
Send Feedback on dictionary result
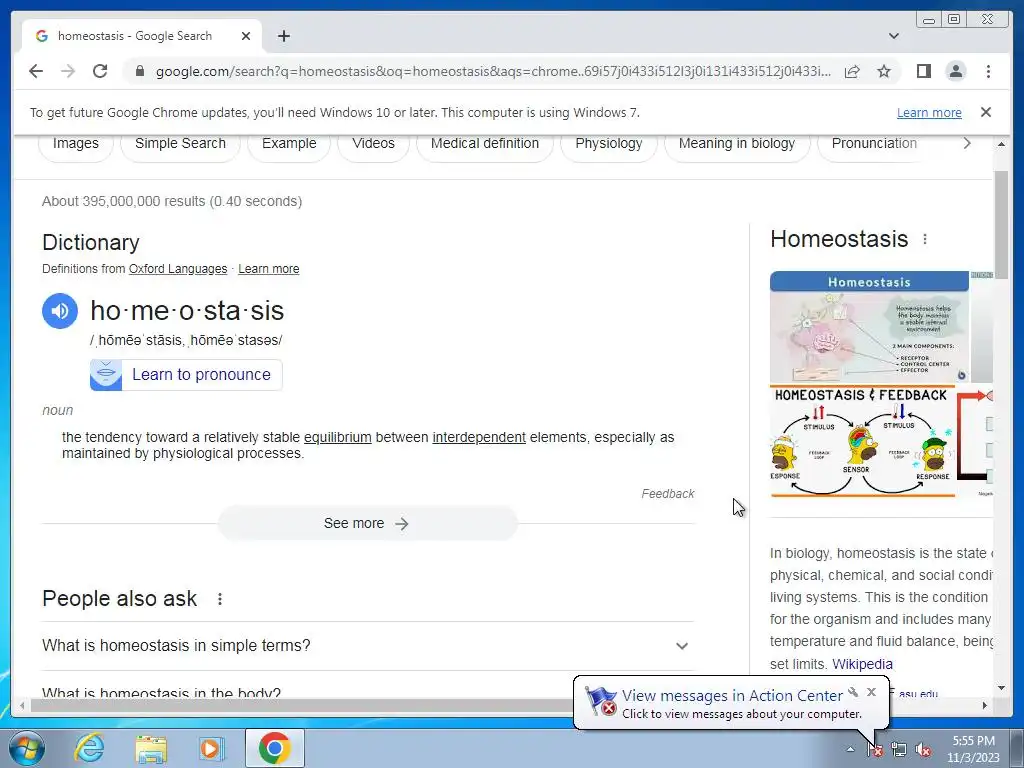[x=667, y=494]
